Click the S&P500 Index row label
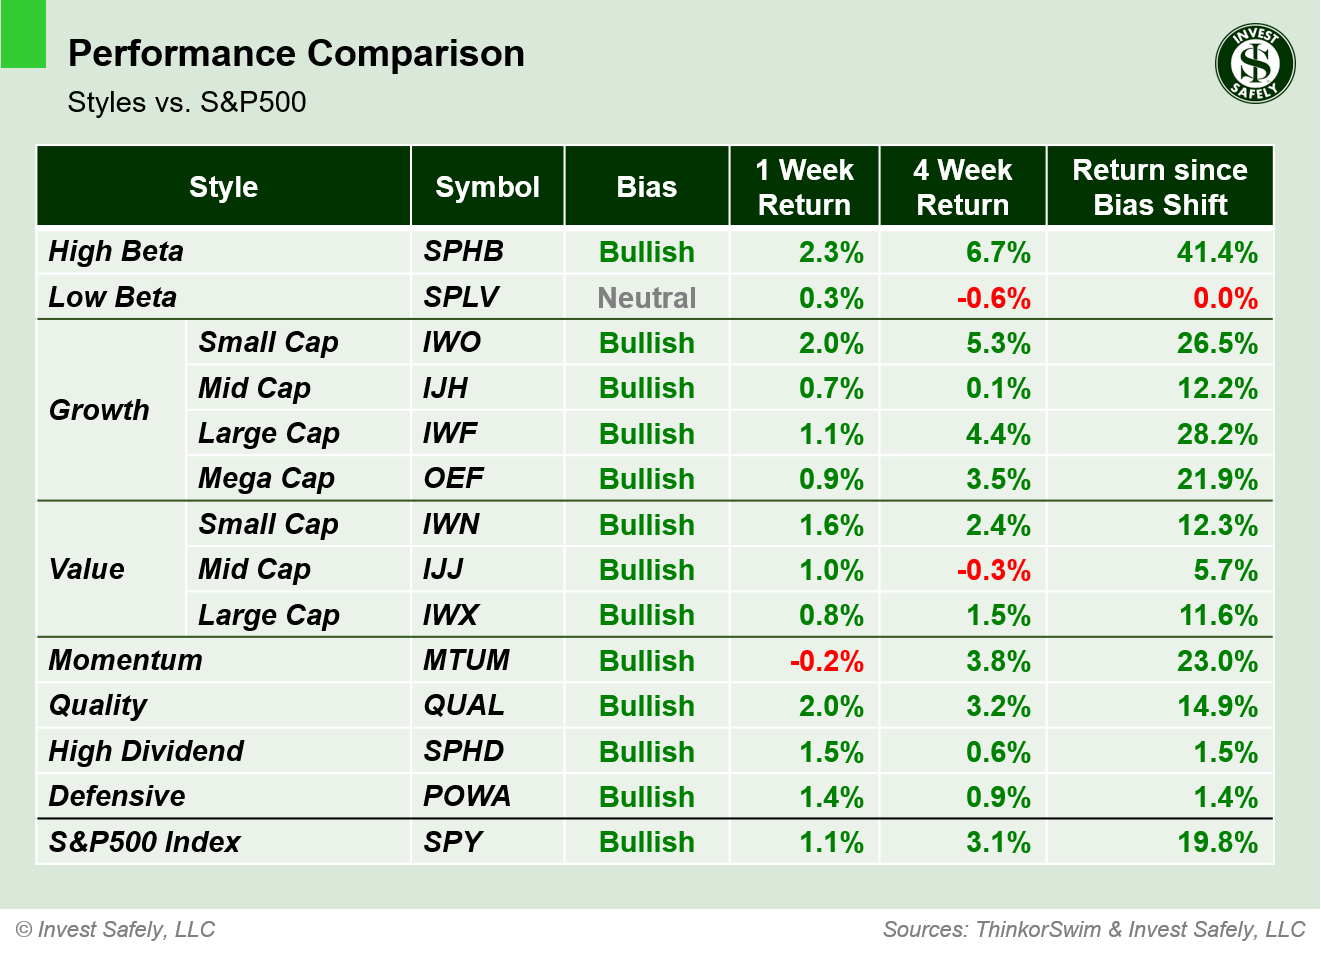 click(x=144, y=842)
